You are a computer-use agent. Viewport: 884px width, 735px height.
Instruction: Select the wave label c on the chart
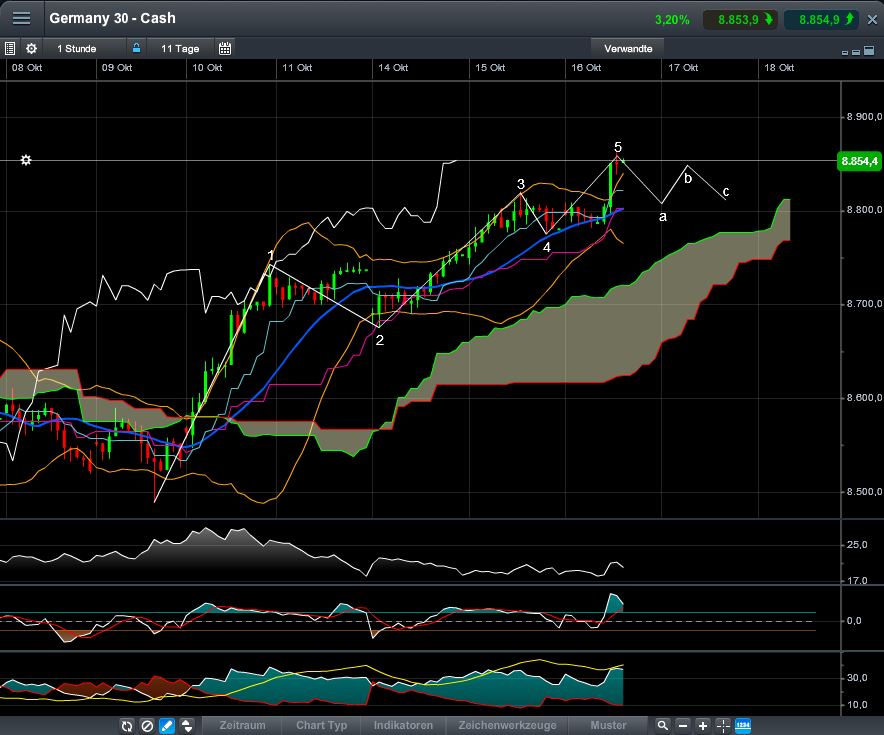726,192
